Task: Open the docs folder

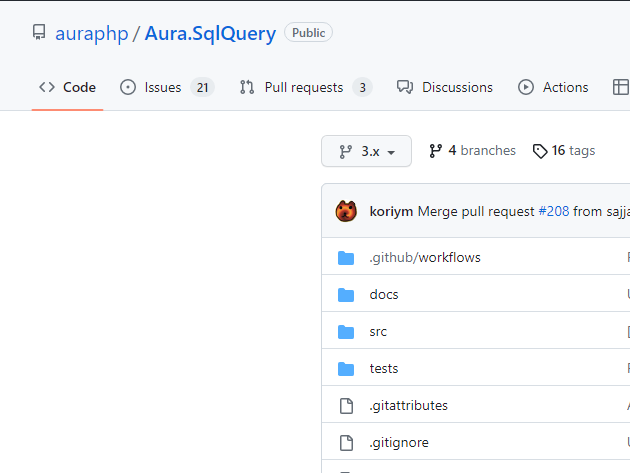Action: [x=384, y=295]
